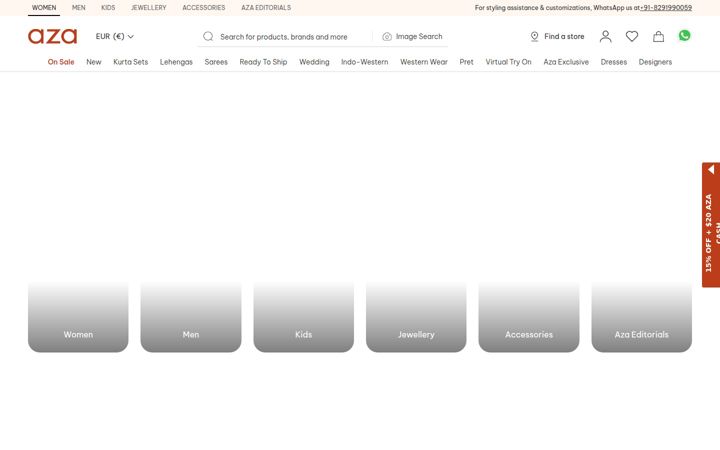
Task: Open the shopping bag icon
Action: [x=658, y=36]
